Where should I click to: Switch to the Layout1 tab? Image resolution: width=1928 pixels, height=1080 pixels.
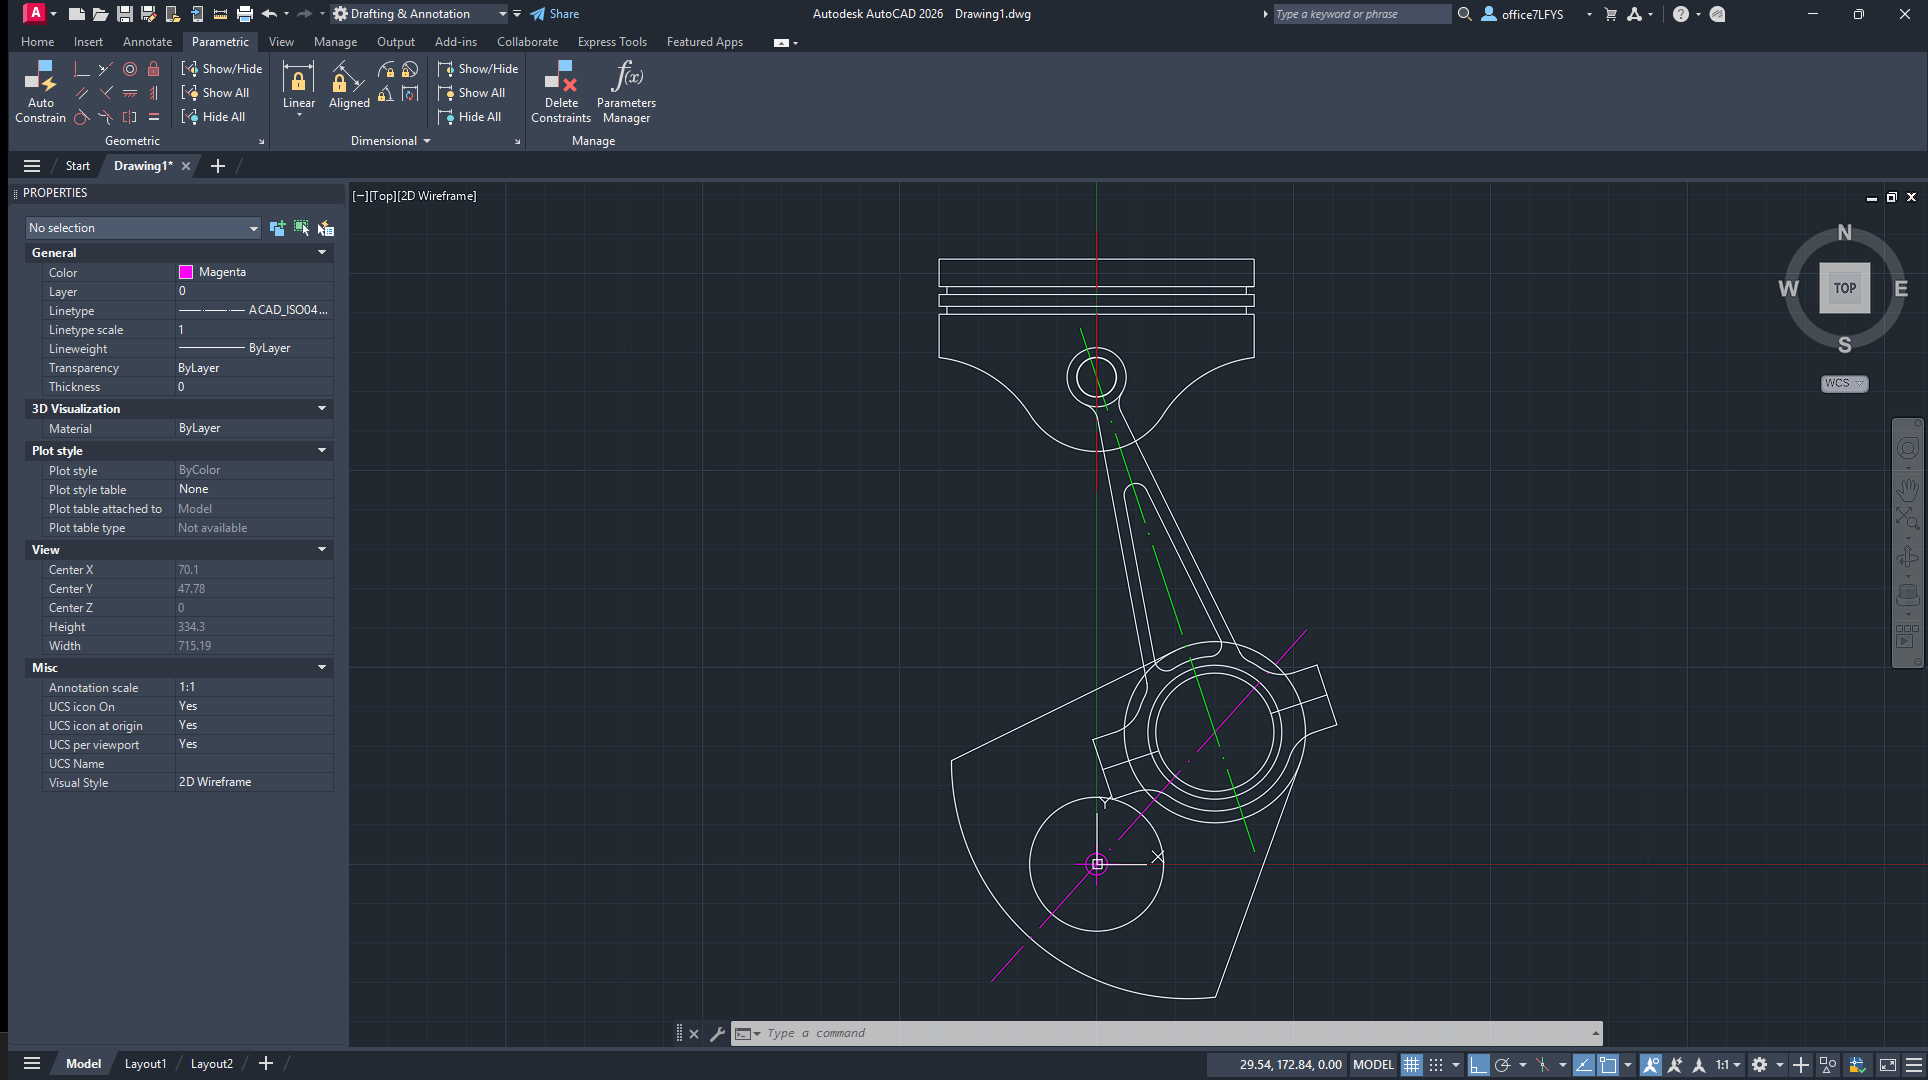pos(145,1064)
